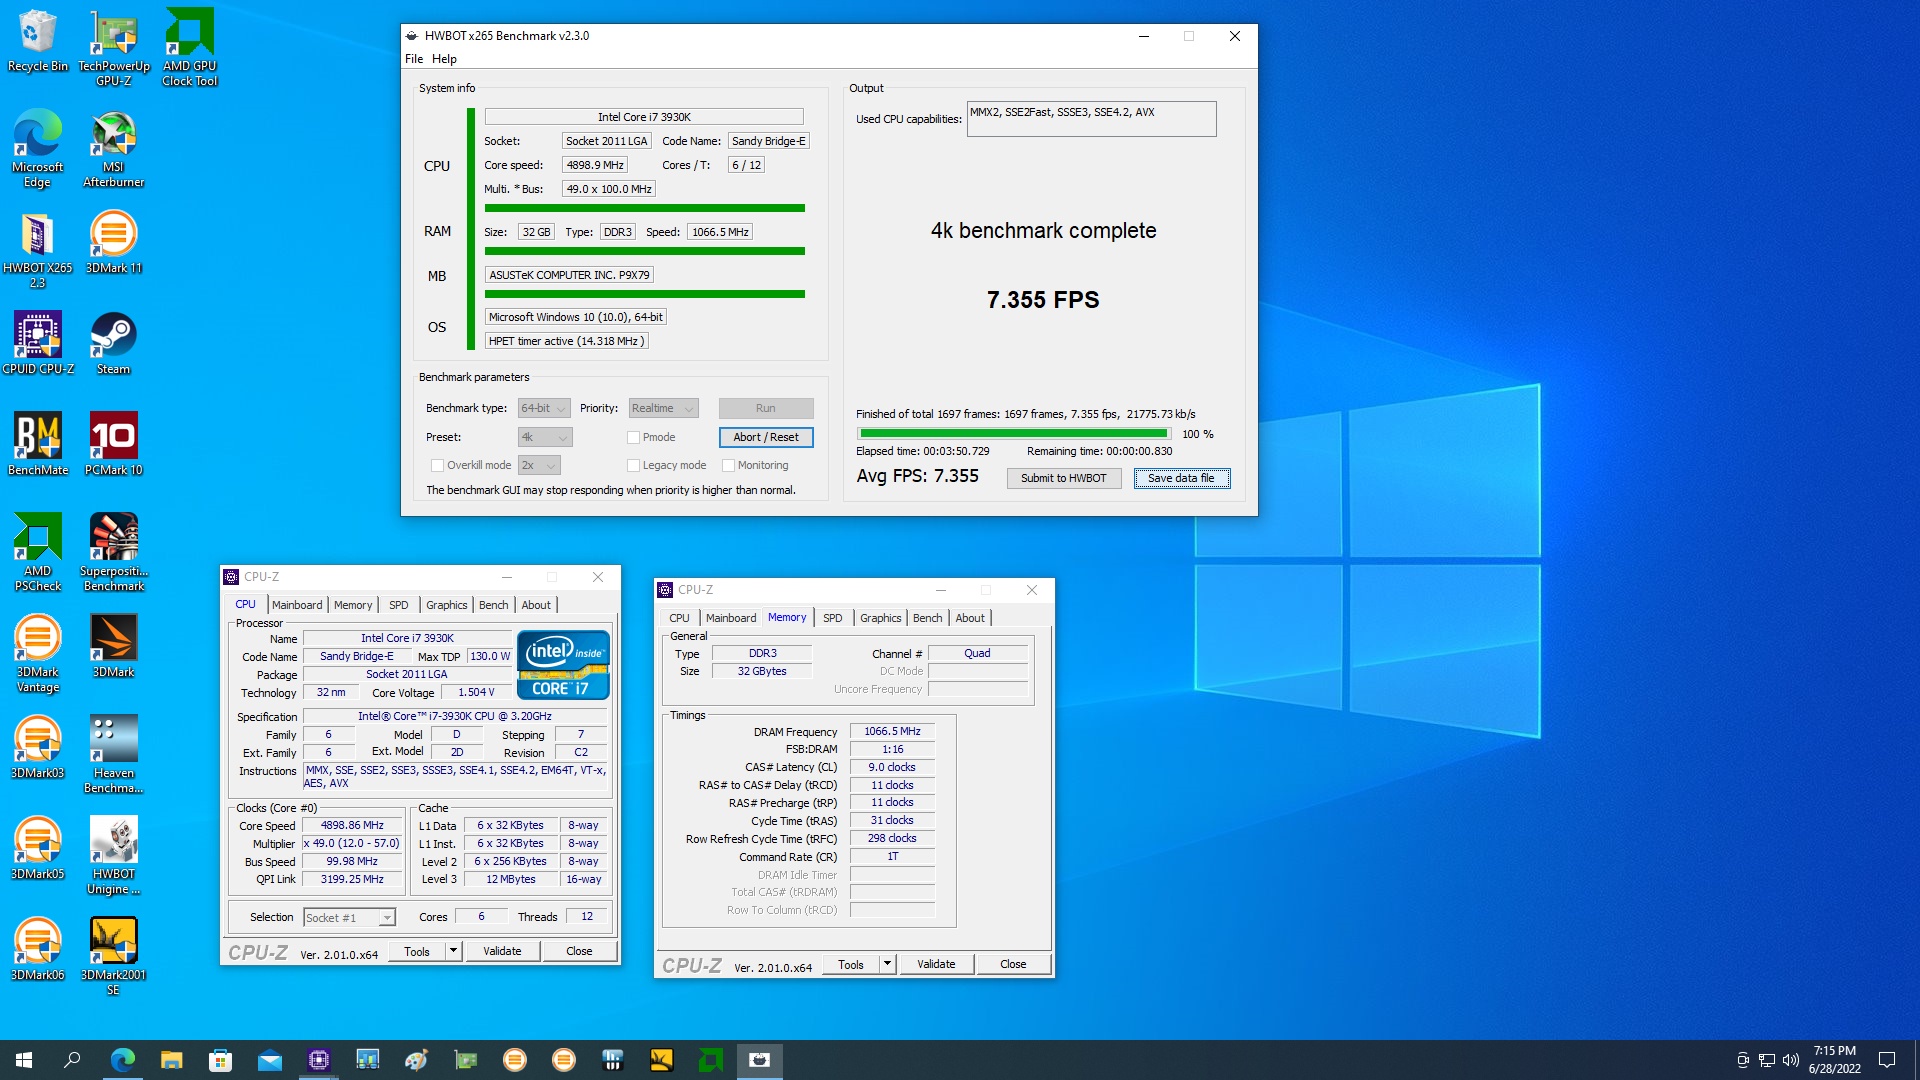The height and width of the screenshot is (1080, 1920).
Task: Switch to SPD tab in left CPU-Z window
Action: (x=399, y=605)
